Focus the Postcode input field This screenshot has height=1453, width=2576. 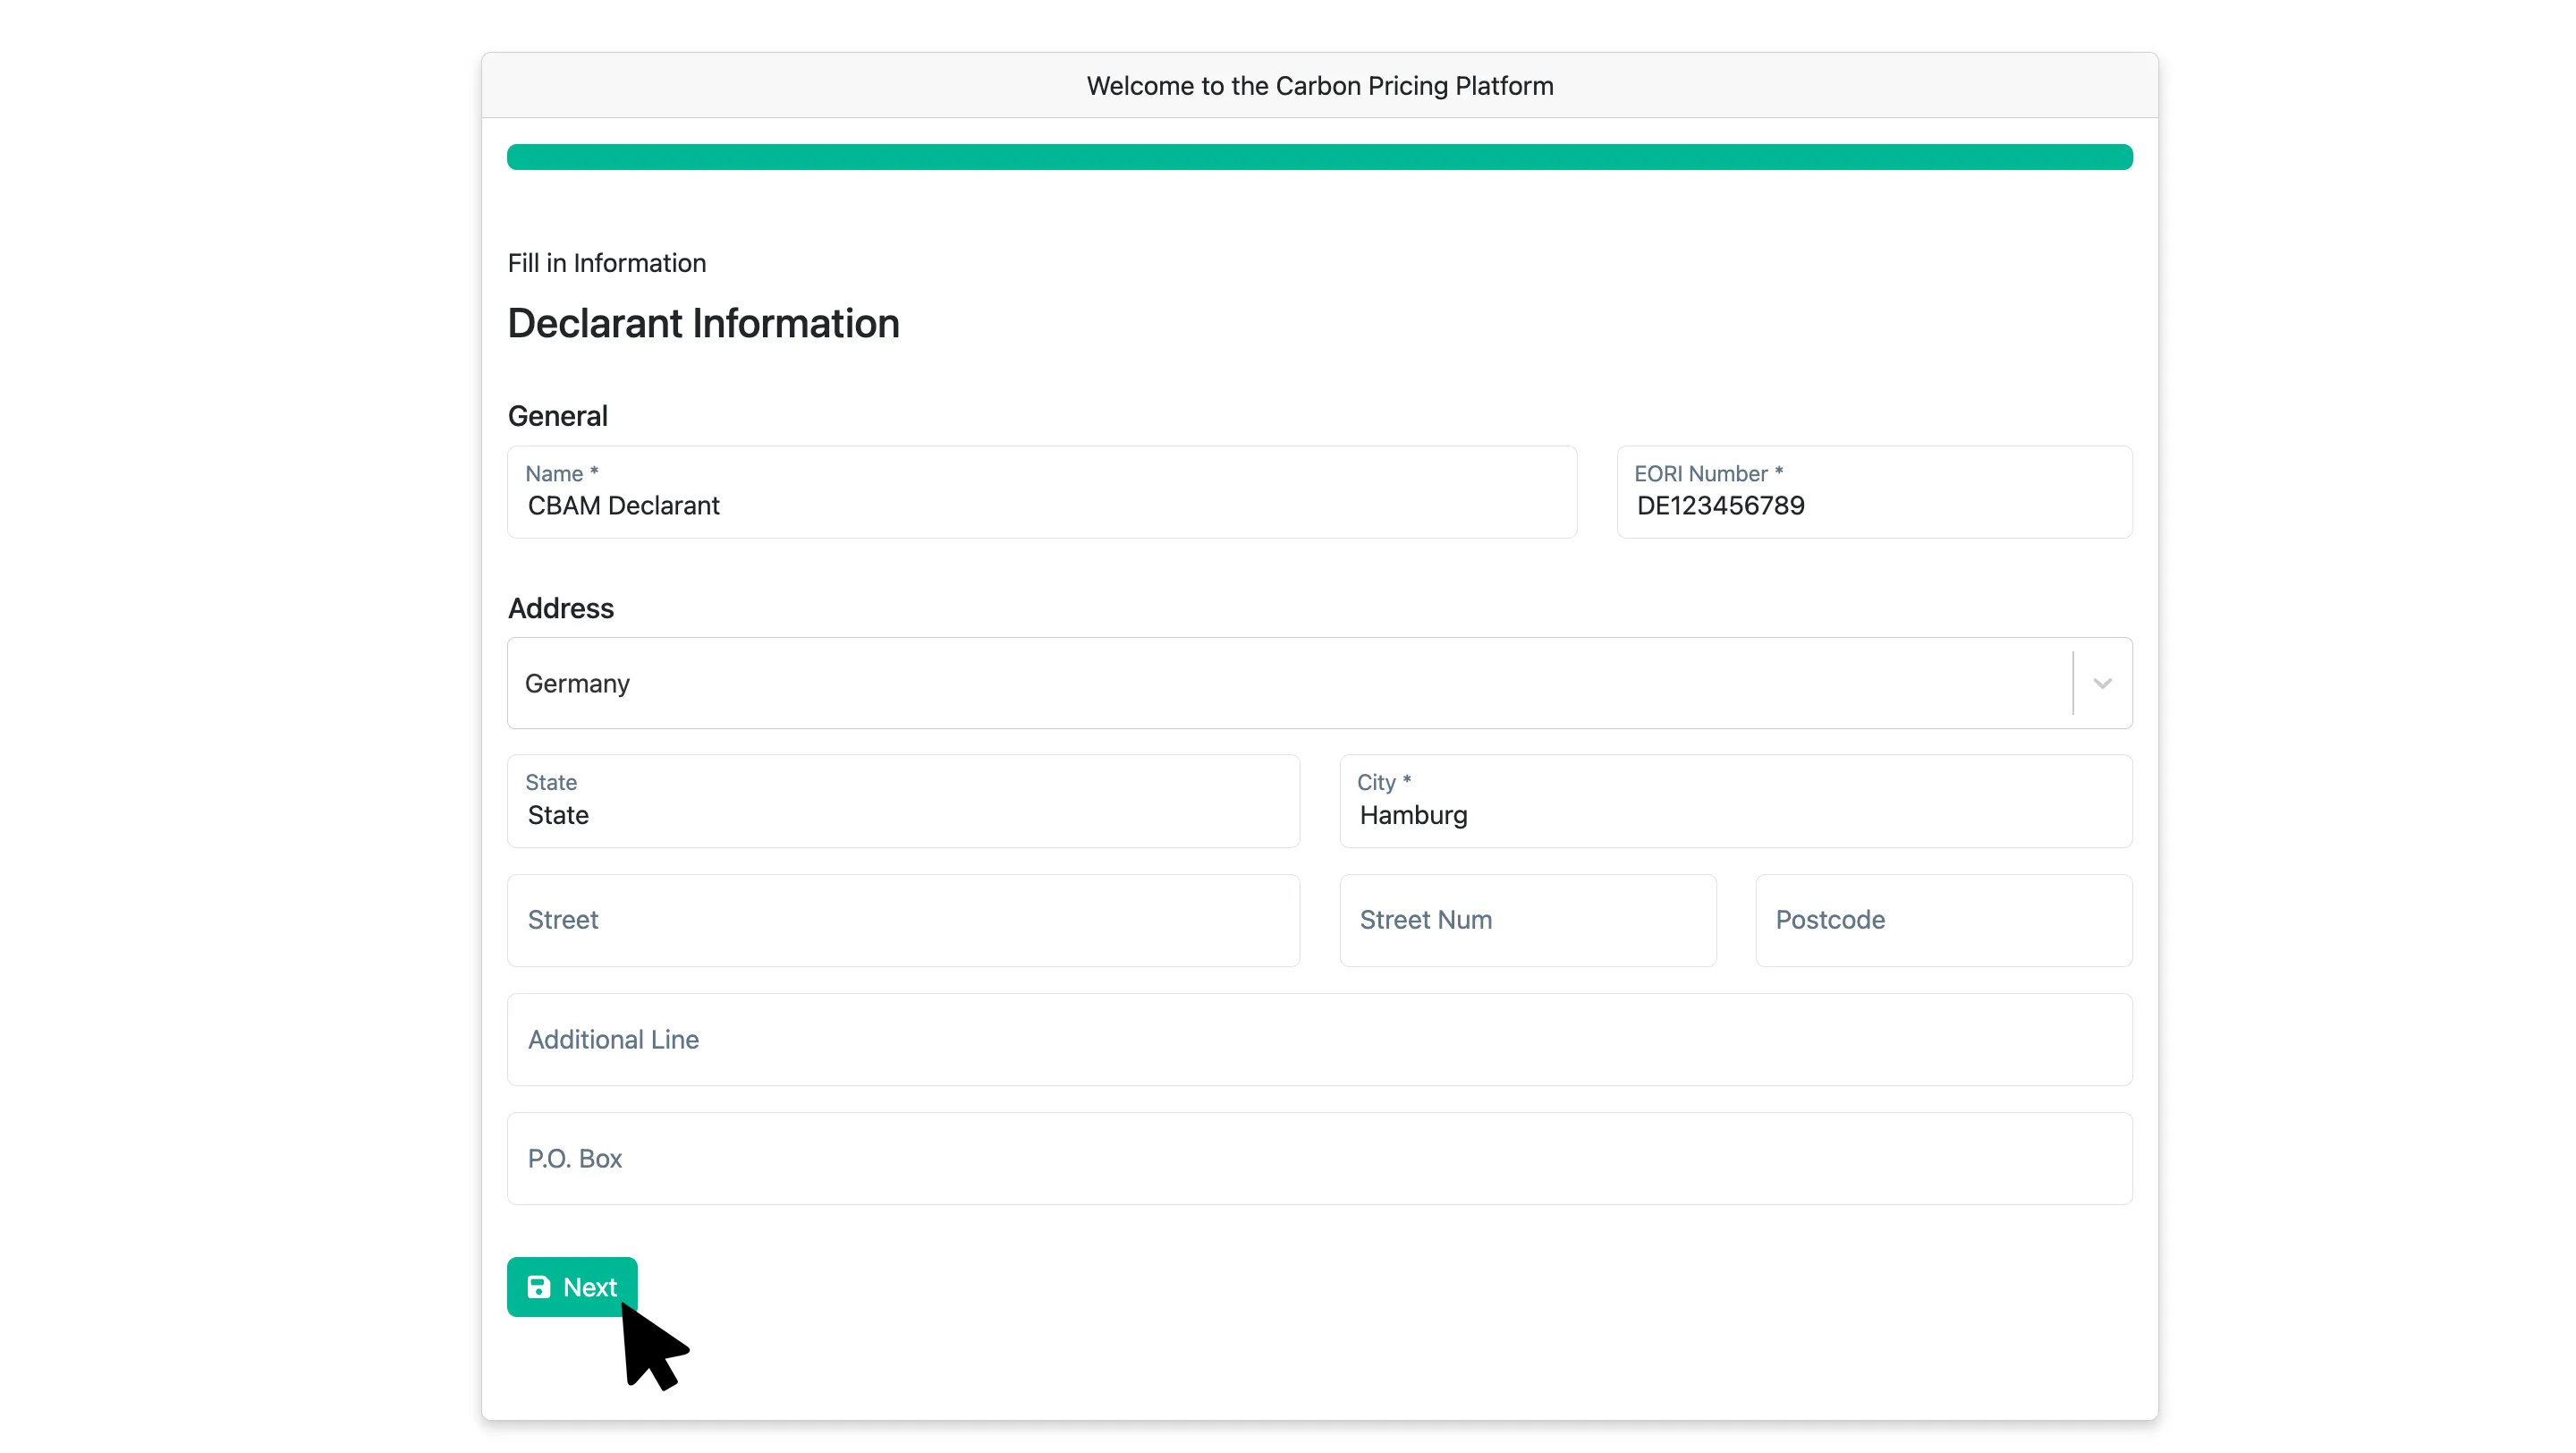(1944, 920)
